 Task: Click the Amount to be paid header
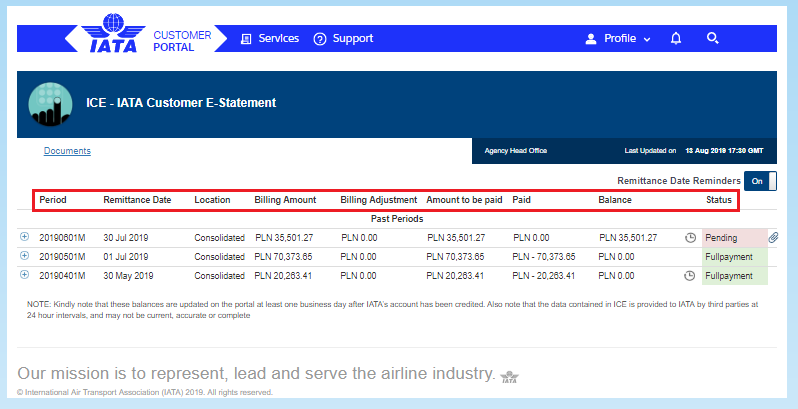(x=464, y=200)
